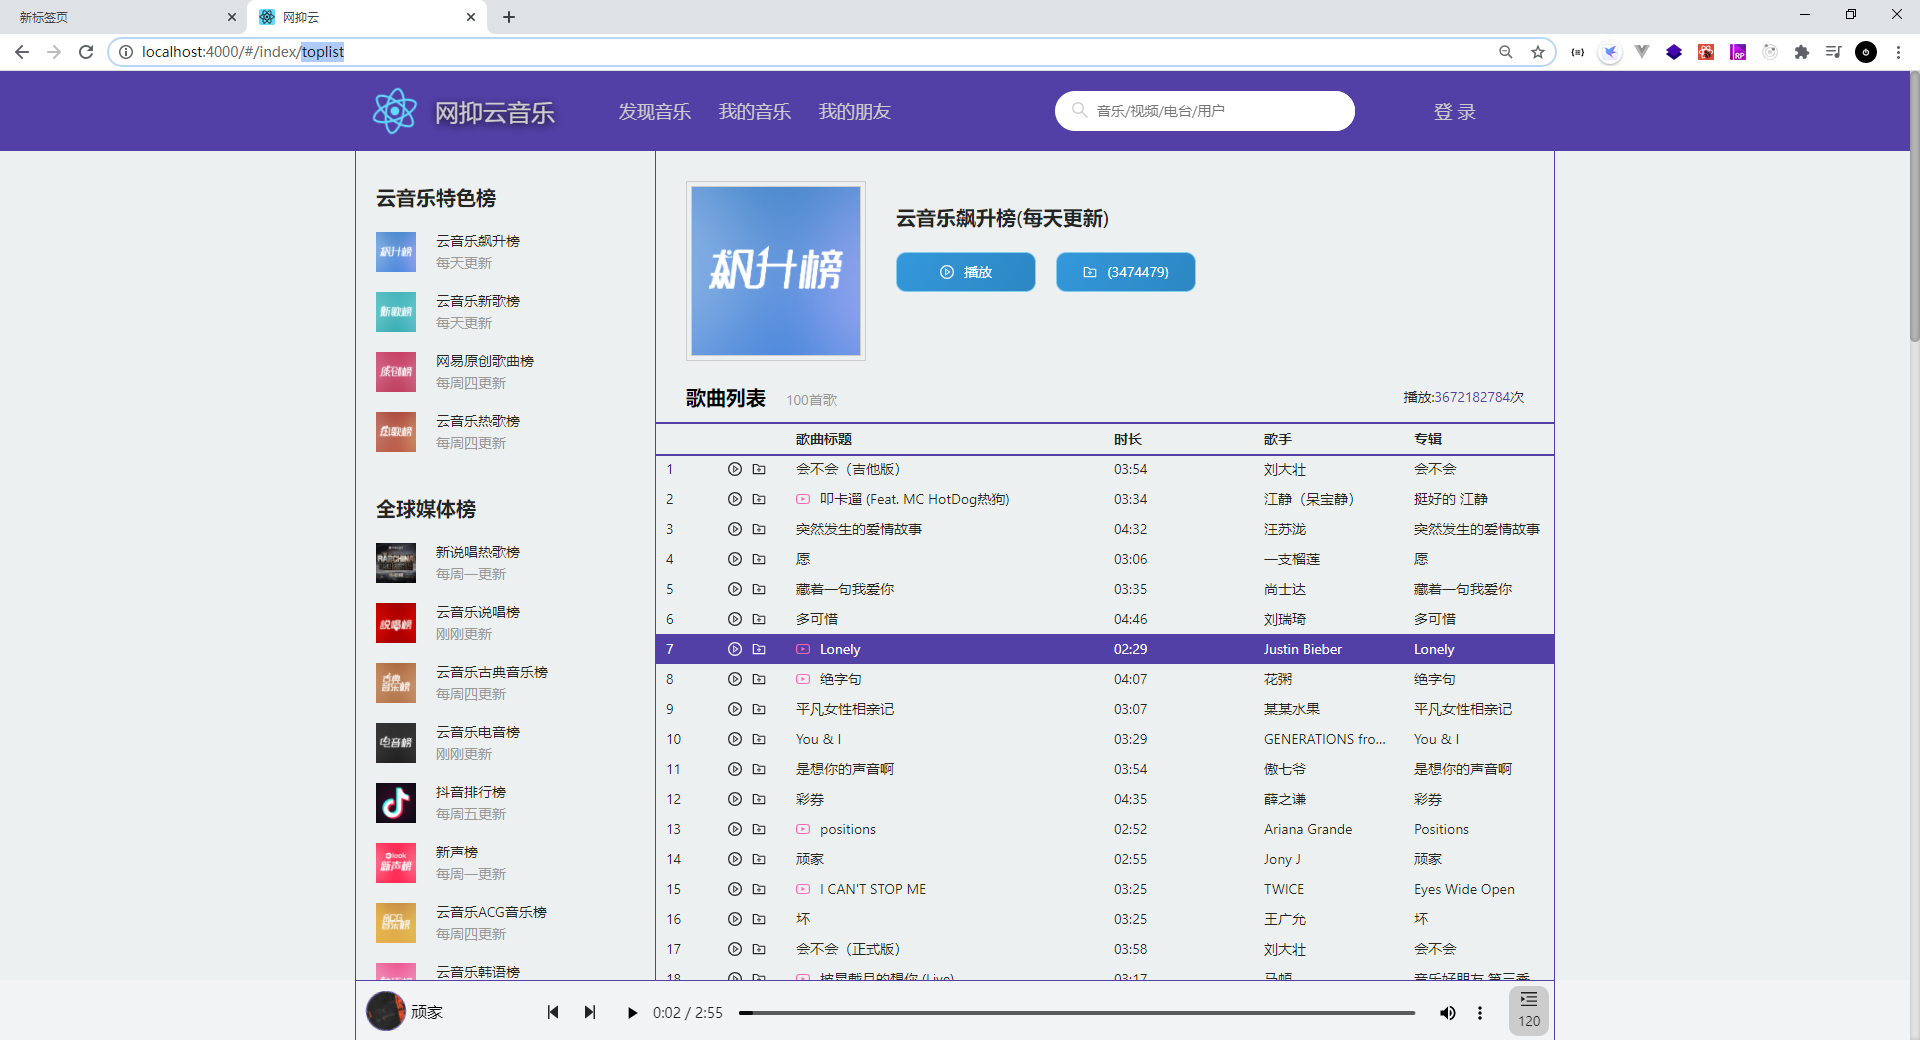
Task: Click artist Ariana Grande in row 13
Action: pos(1307,829)
